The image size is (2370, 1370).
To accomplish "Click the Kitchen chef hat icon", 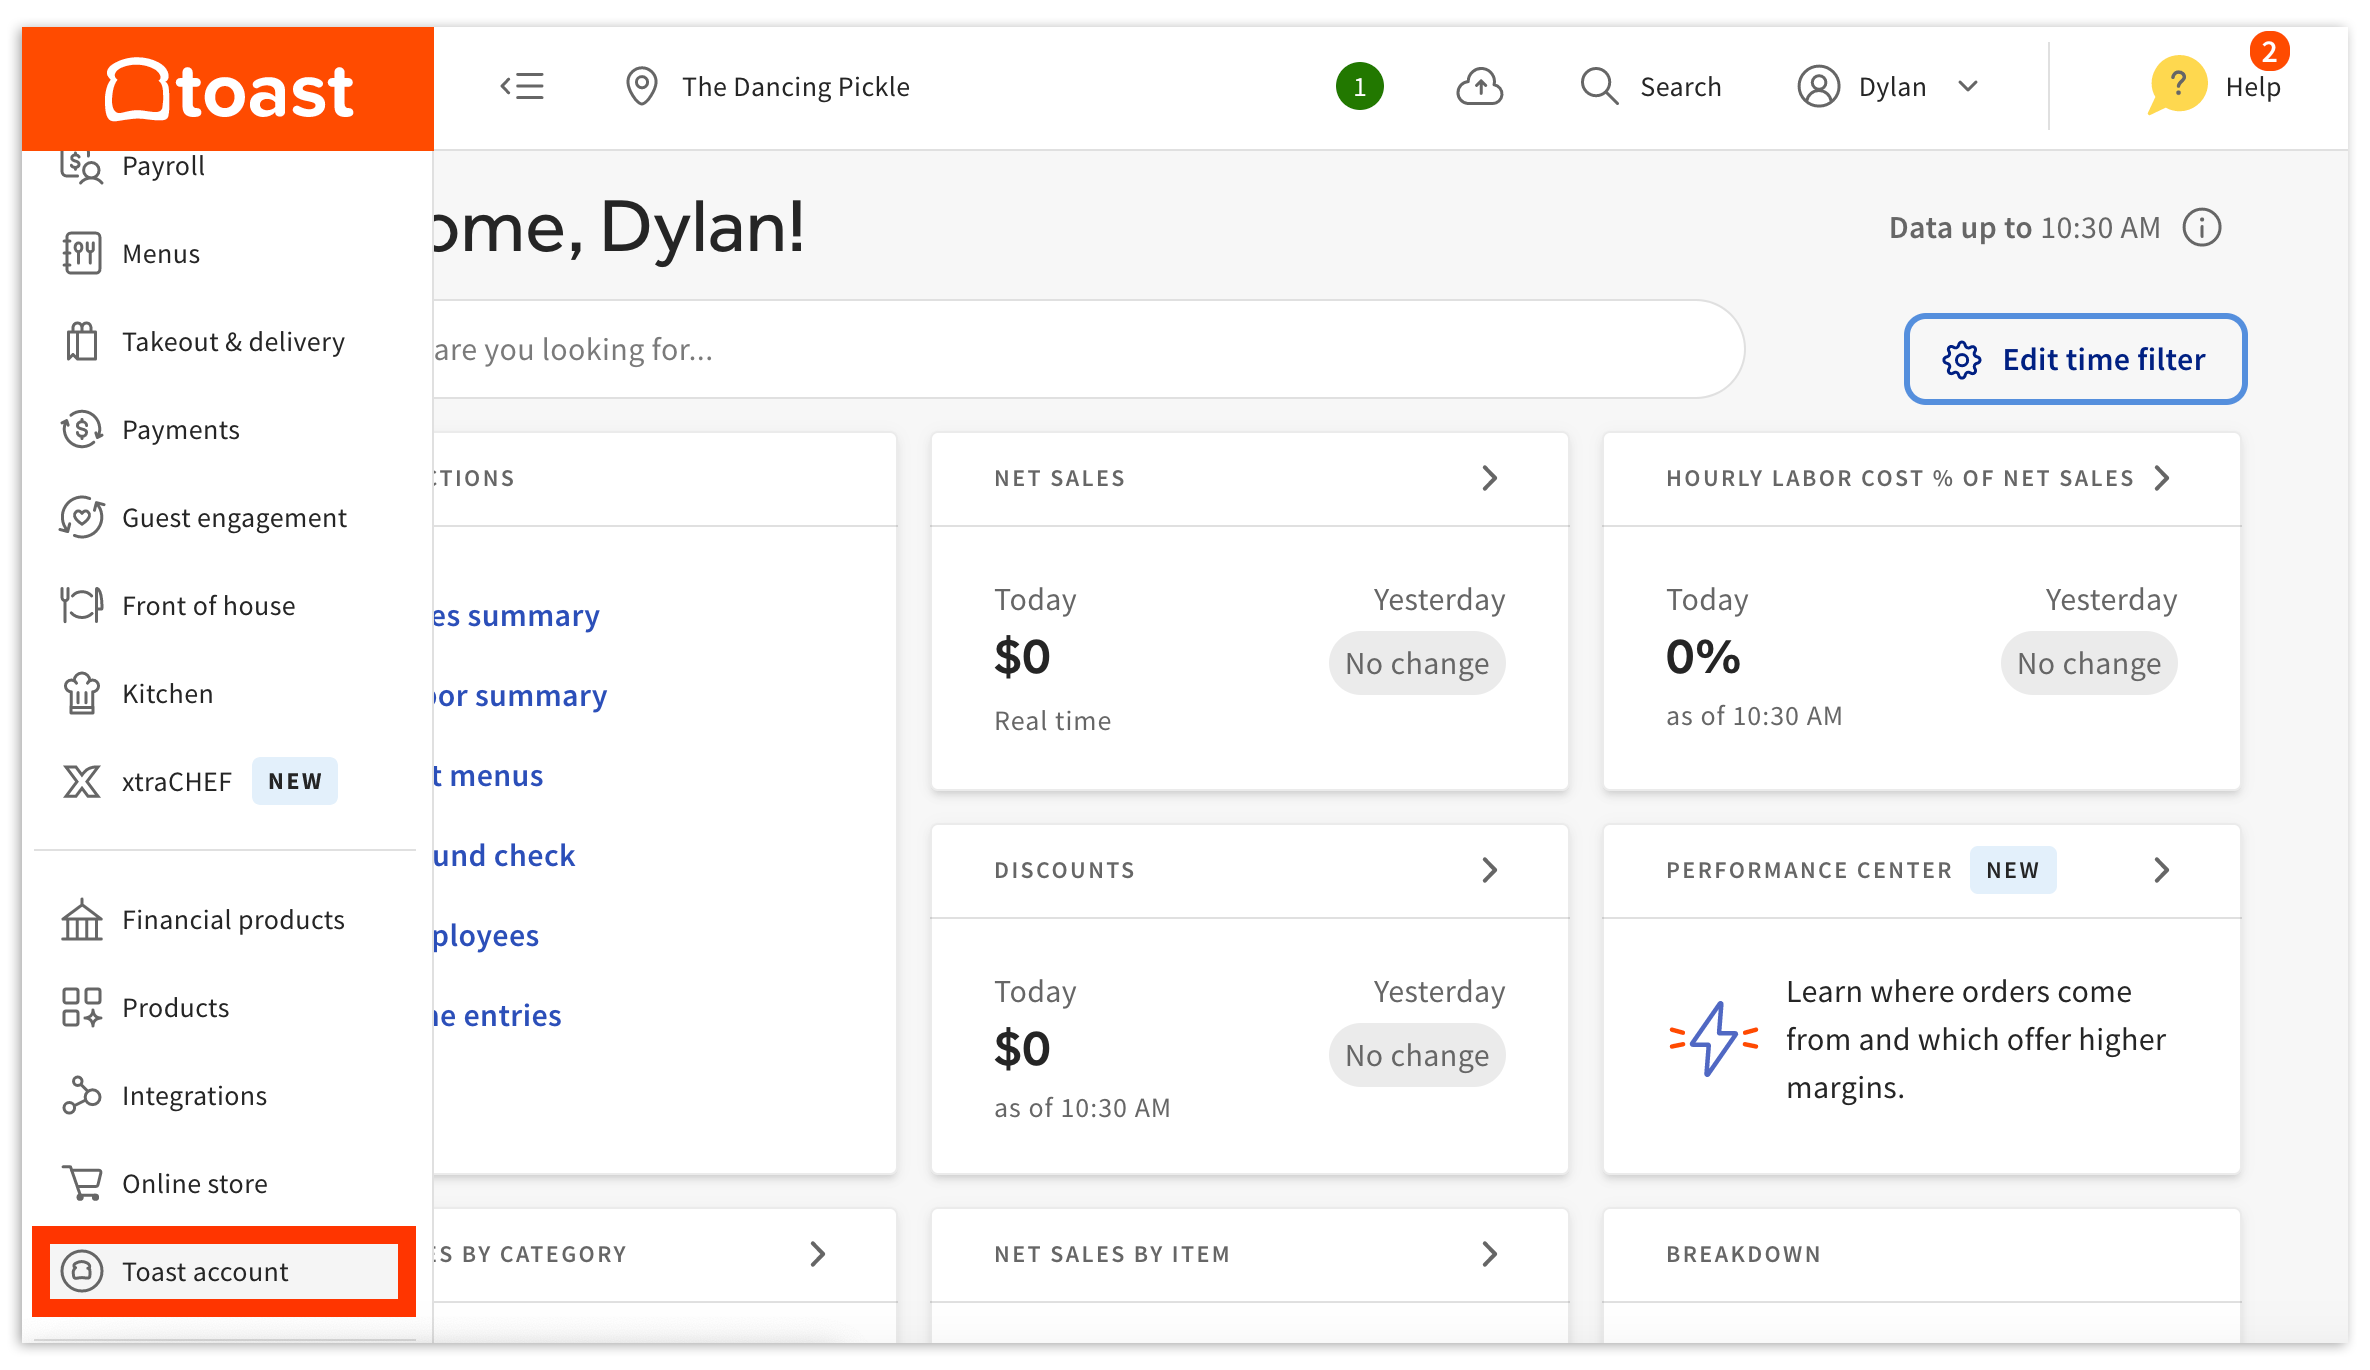I will click(82, 694).
